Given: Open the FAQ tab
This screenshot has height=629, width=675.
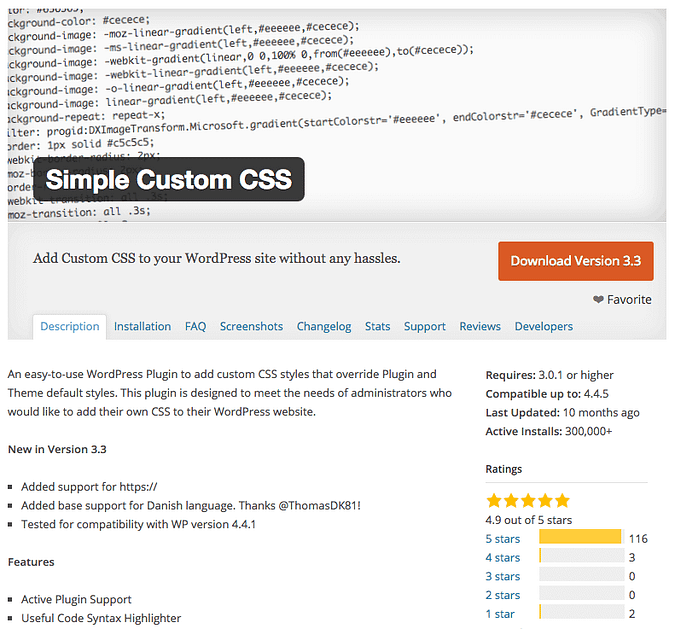Looking at the screenshot, I should coord(195,326).
